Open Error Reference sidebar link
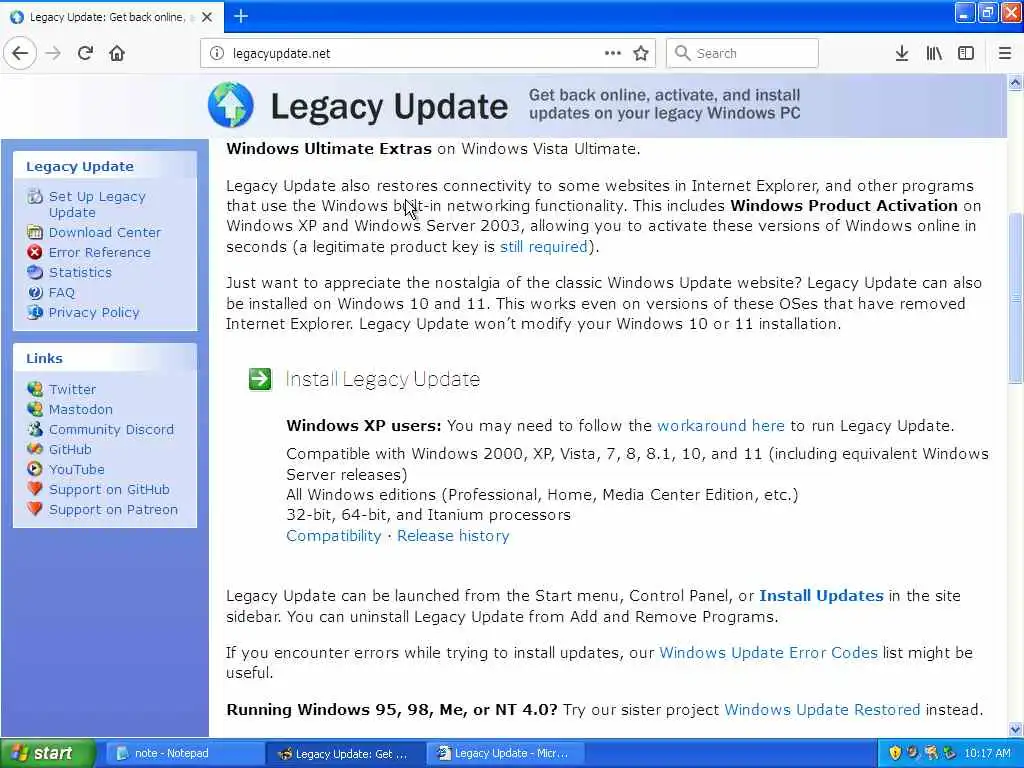 click(99, 253)
